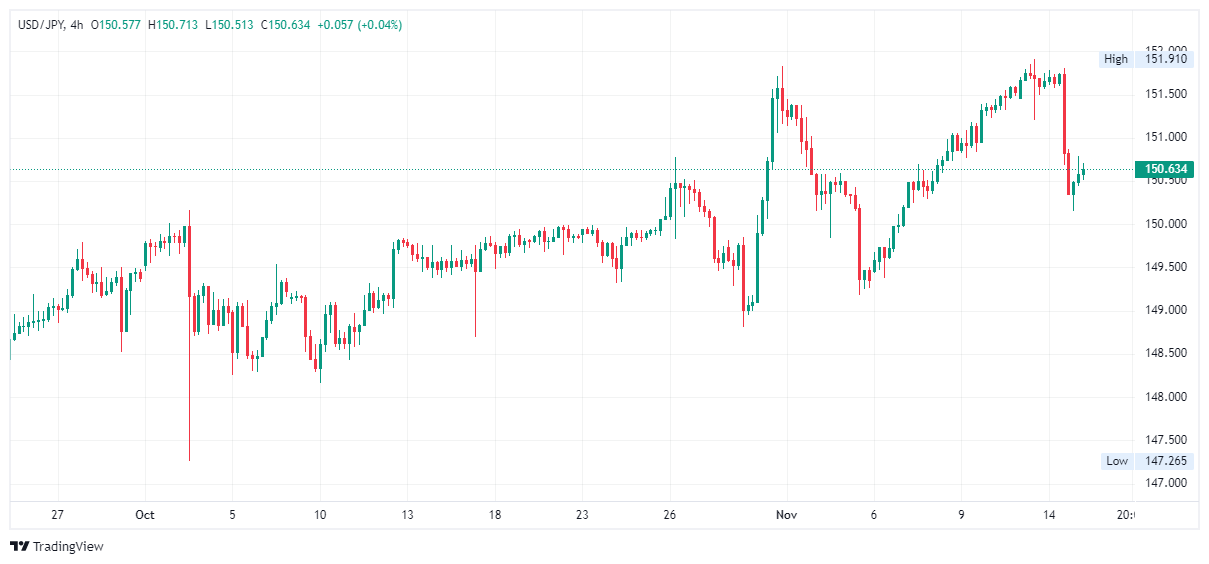Select date 27 on the time axis
The width and height of the screenshot is (1209, 564).
point(58,516)
